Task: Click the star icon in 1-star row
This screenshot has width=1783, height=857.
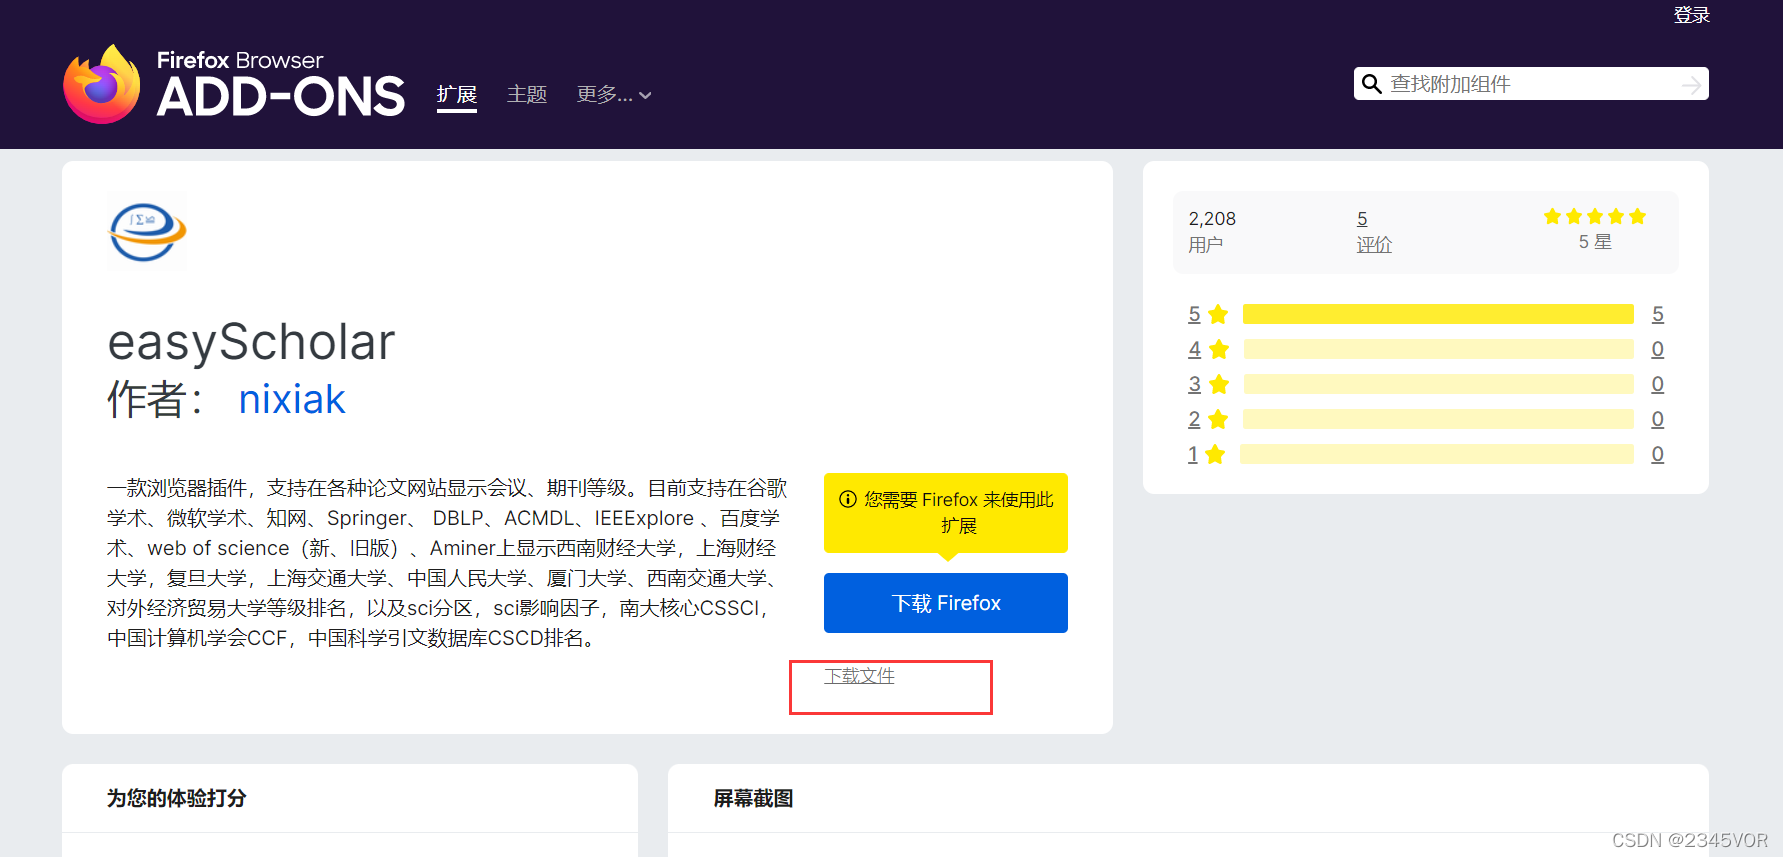Action: point(1215,454)
